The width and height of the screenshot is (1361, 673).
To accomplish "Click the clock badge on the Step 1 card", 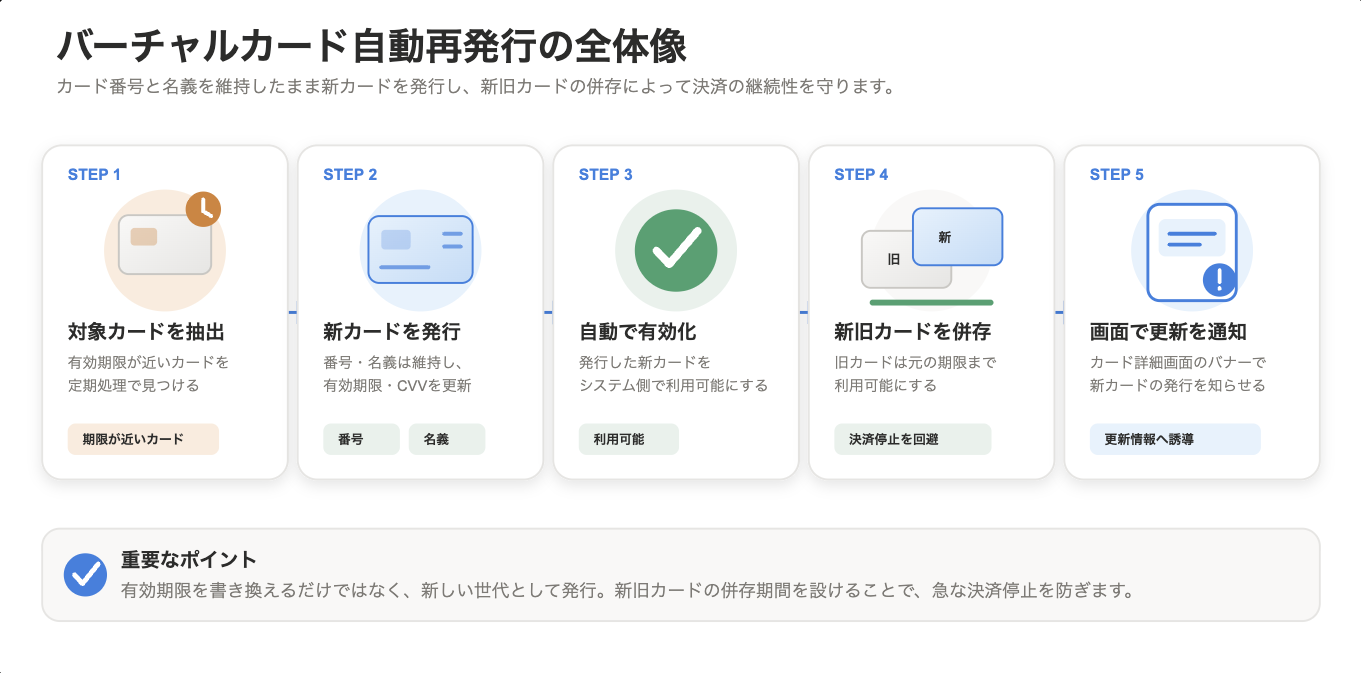I will tap(203, 208).
